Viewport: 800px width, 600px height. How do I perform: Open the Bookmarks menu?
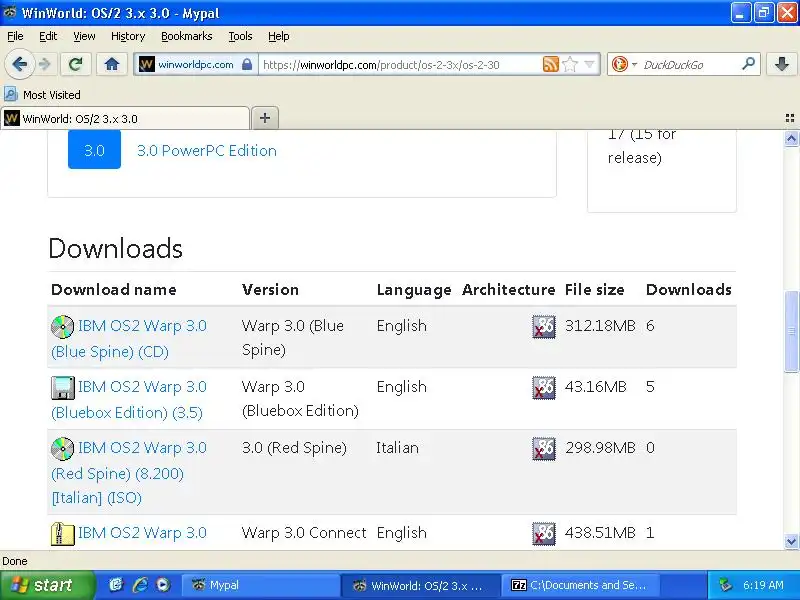tap(187, 36)
